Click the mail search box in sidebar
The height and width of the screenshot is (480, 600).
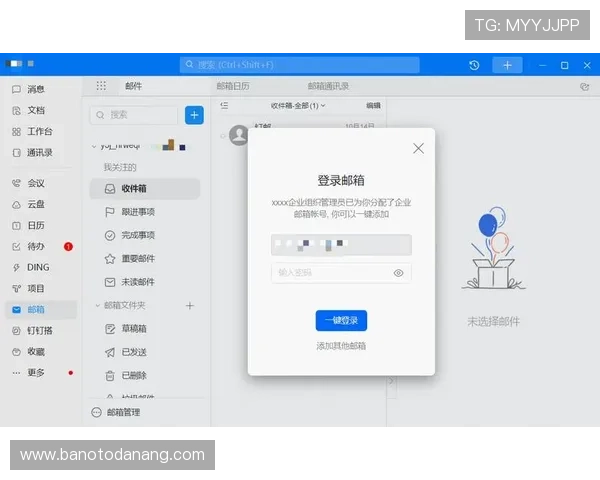click(x=134, y=115)
